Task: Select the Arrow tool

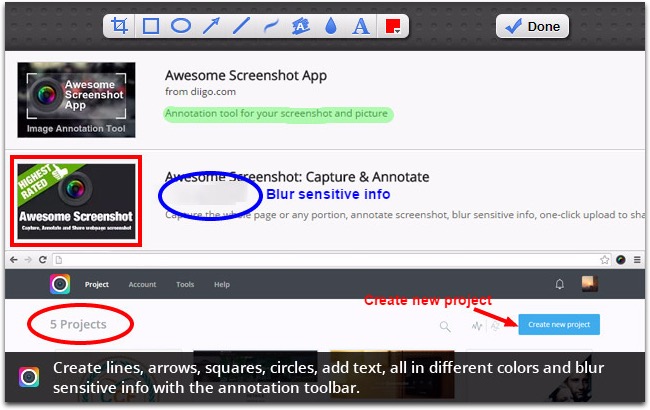Action: tap(211, 26)
